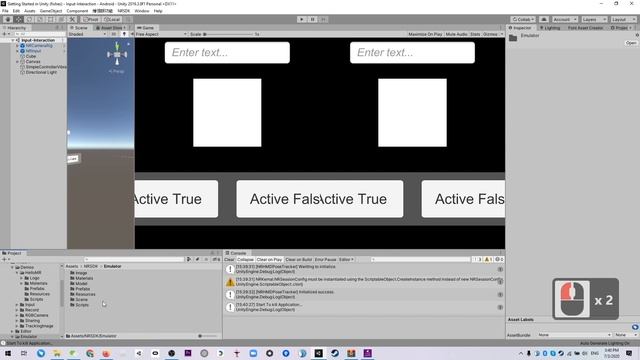Open the Shaded draw mode dropdown
This screenshot has width=640, height=360.
coord(88,34)
